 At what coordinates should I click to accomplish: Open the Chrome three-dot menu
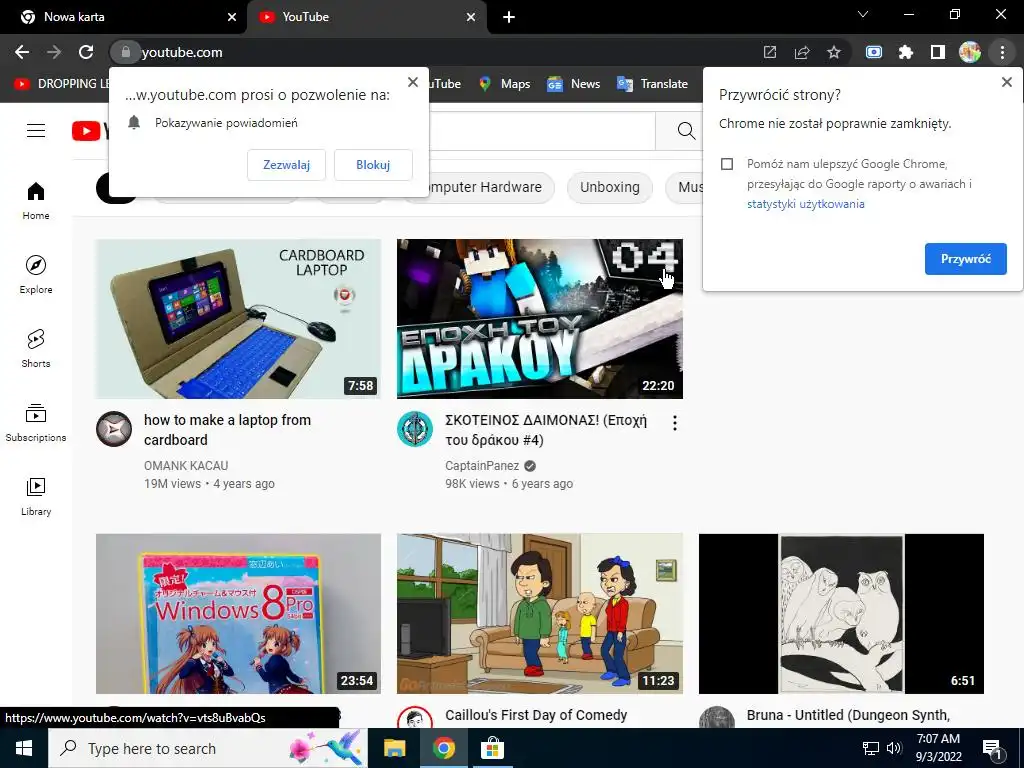[x=1002, y=52]
